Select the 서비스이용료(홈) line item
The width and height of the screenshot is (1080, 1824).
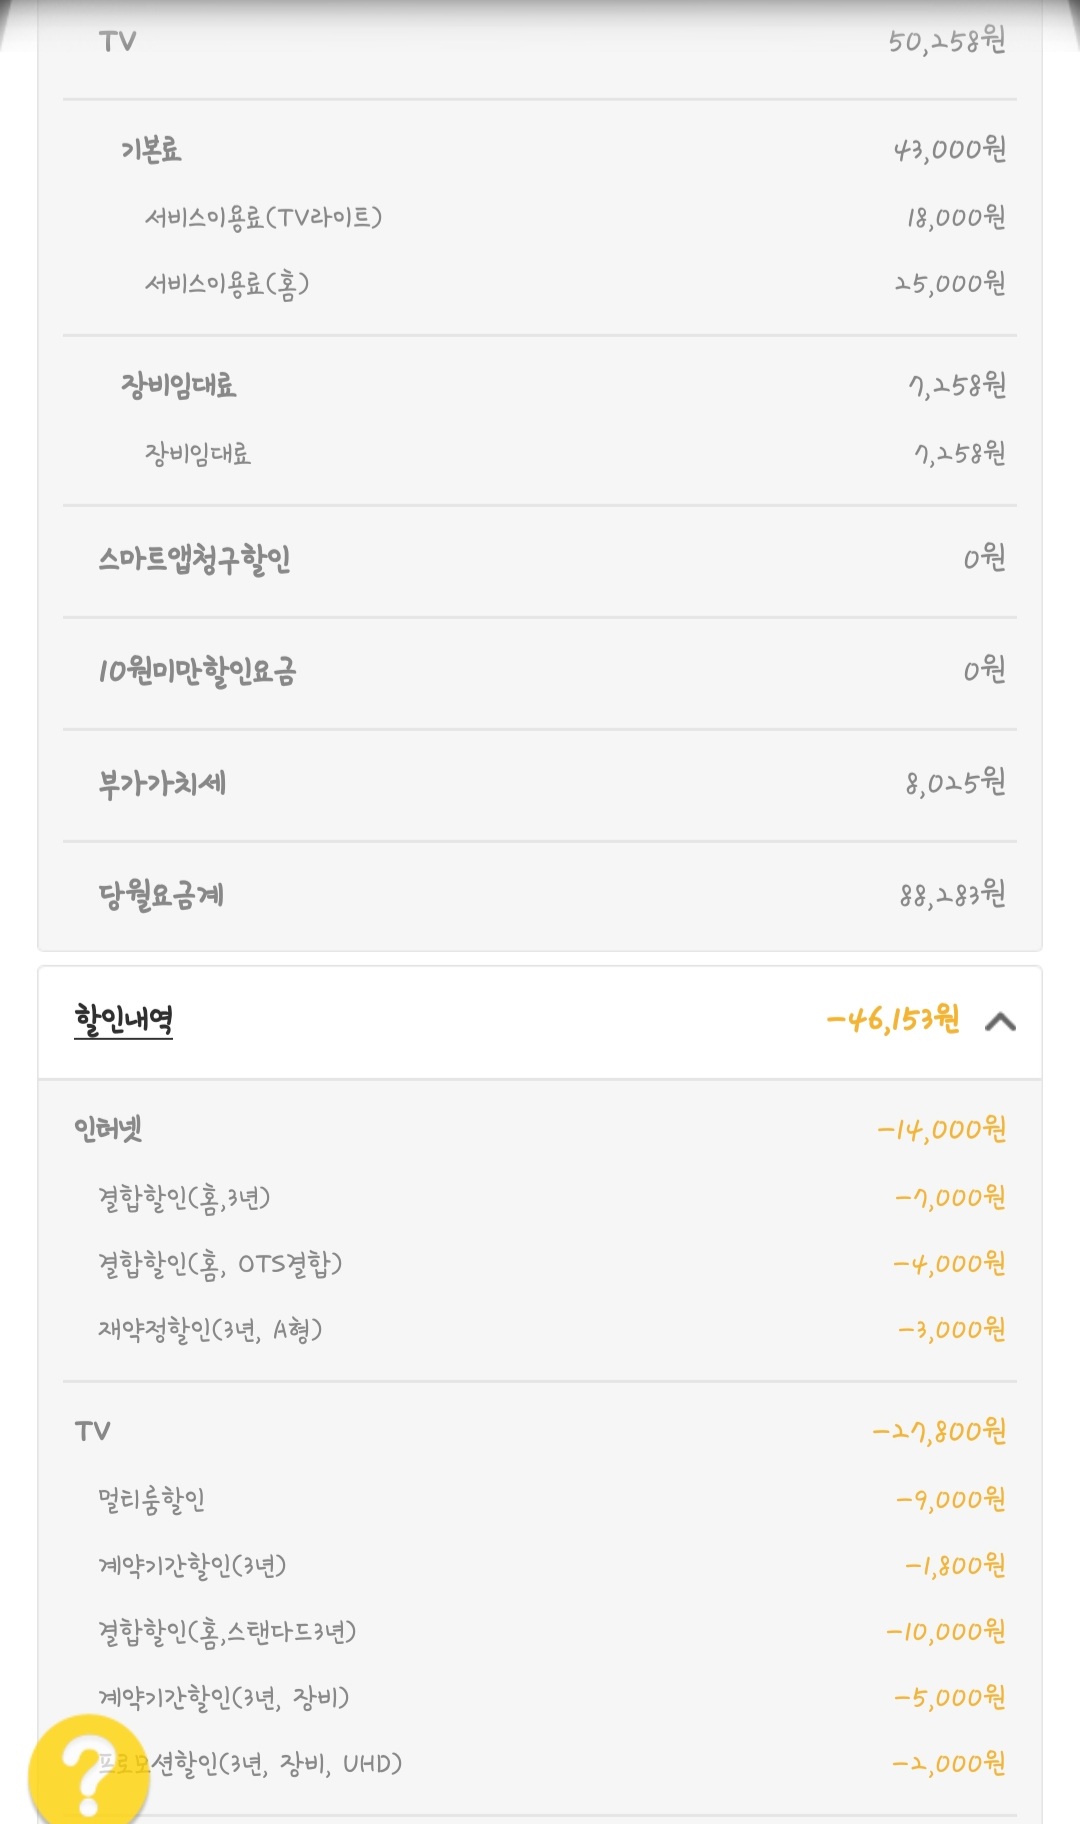click(228, 285)
